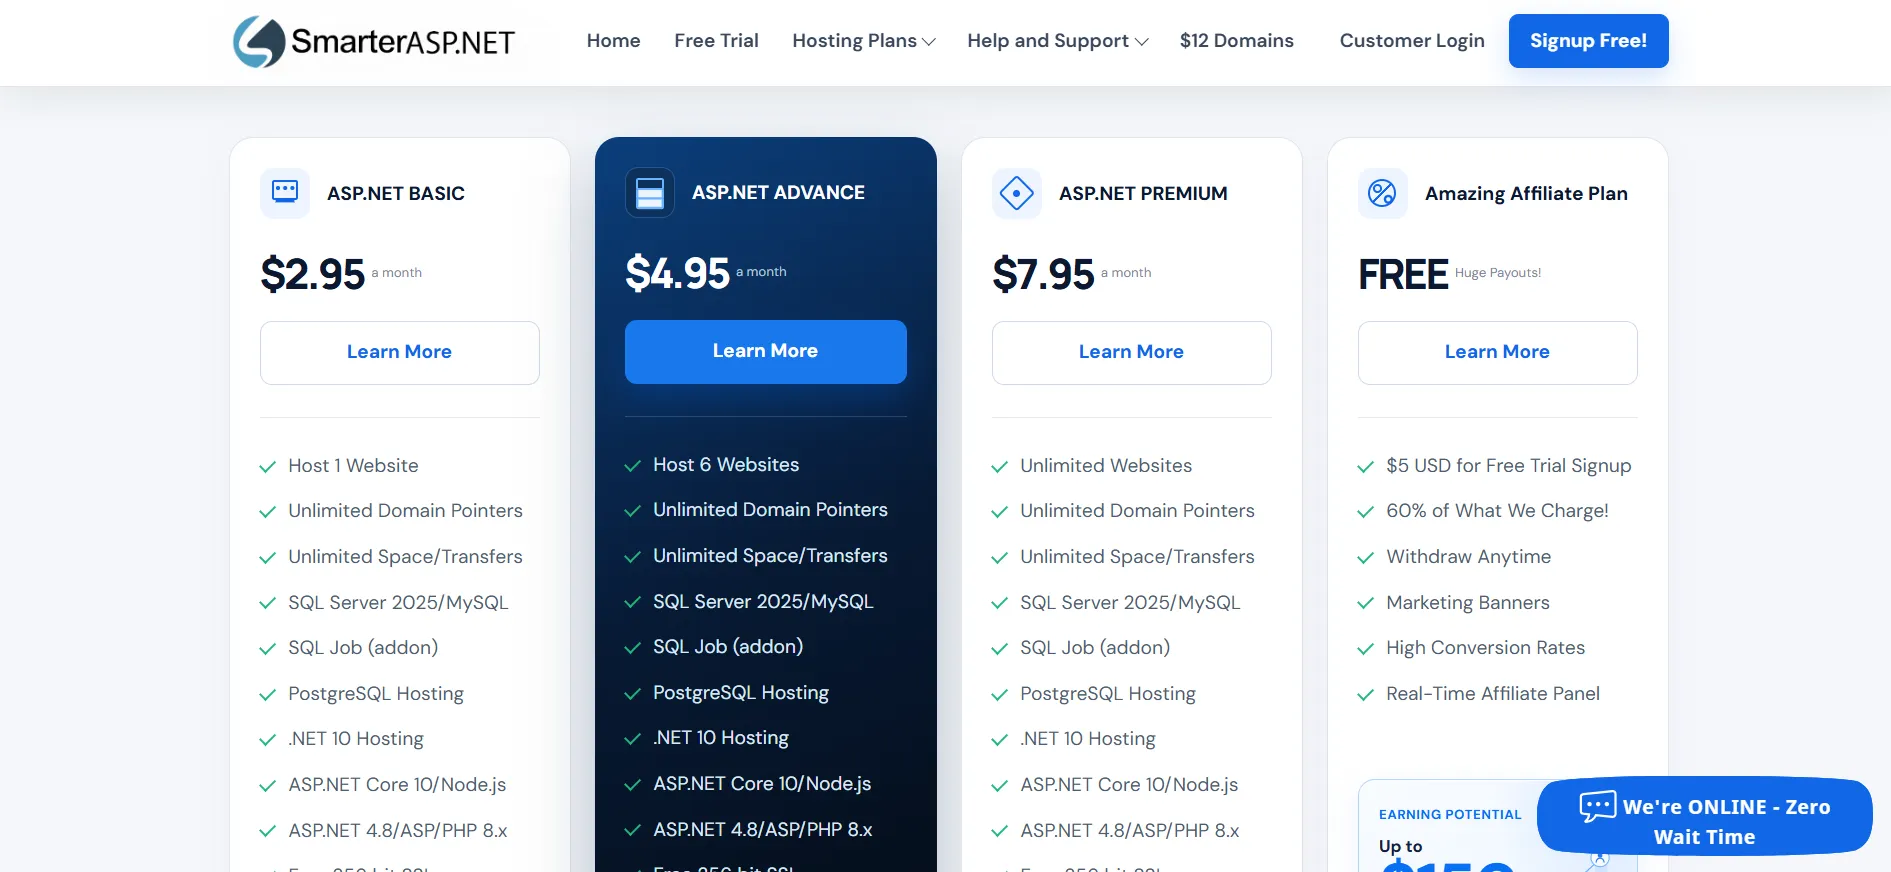This screenshot has width=1891, height=872.
Task: Learn More about the Affiliate Plan
Action: click(1498, 353)
